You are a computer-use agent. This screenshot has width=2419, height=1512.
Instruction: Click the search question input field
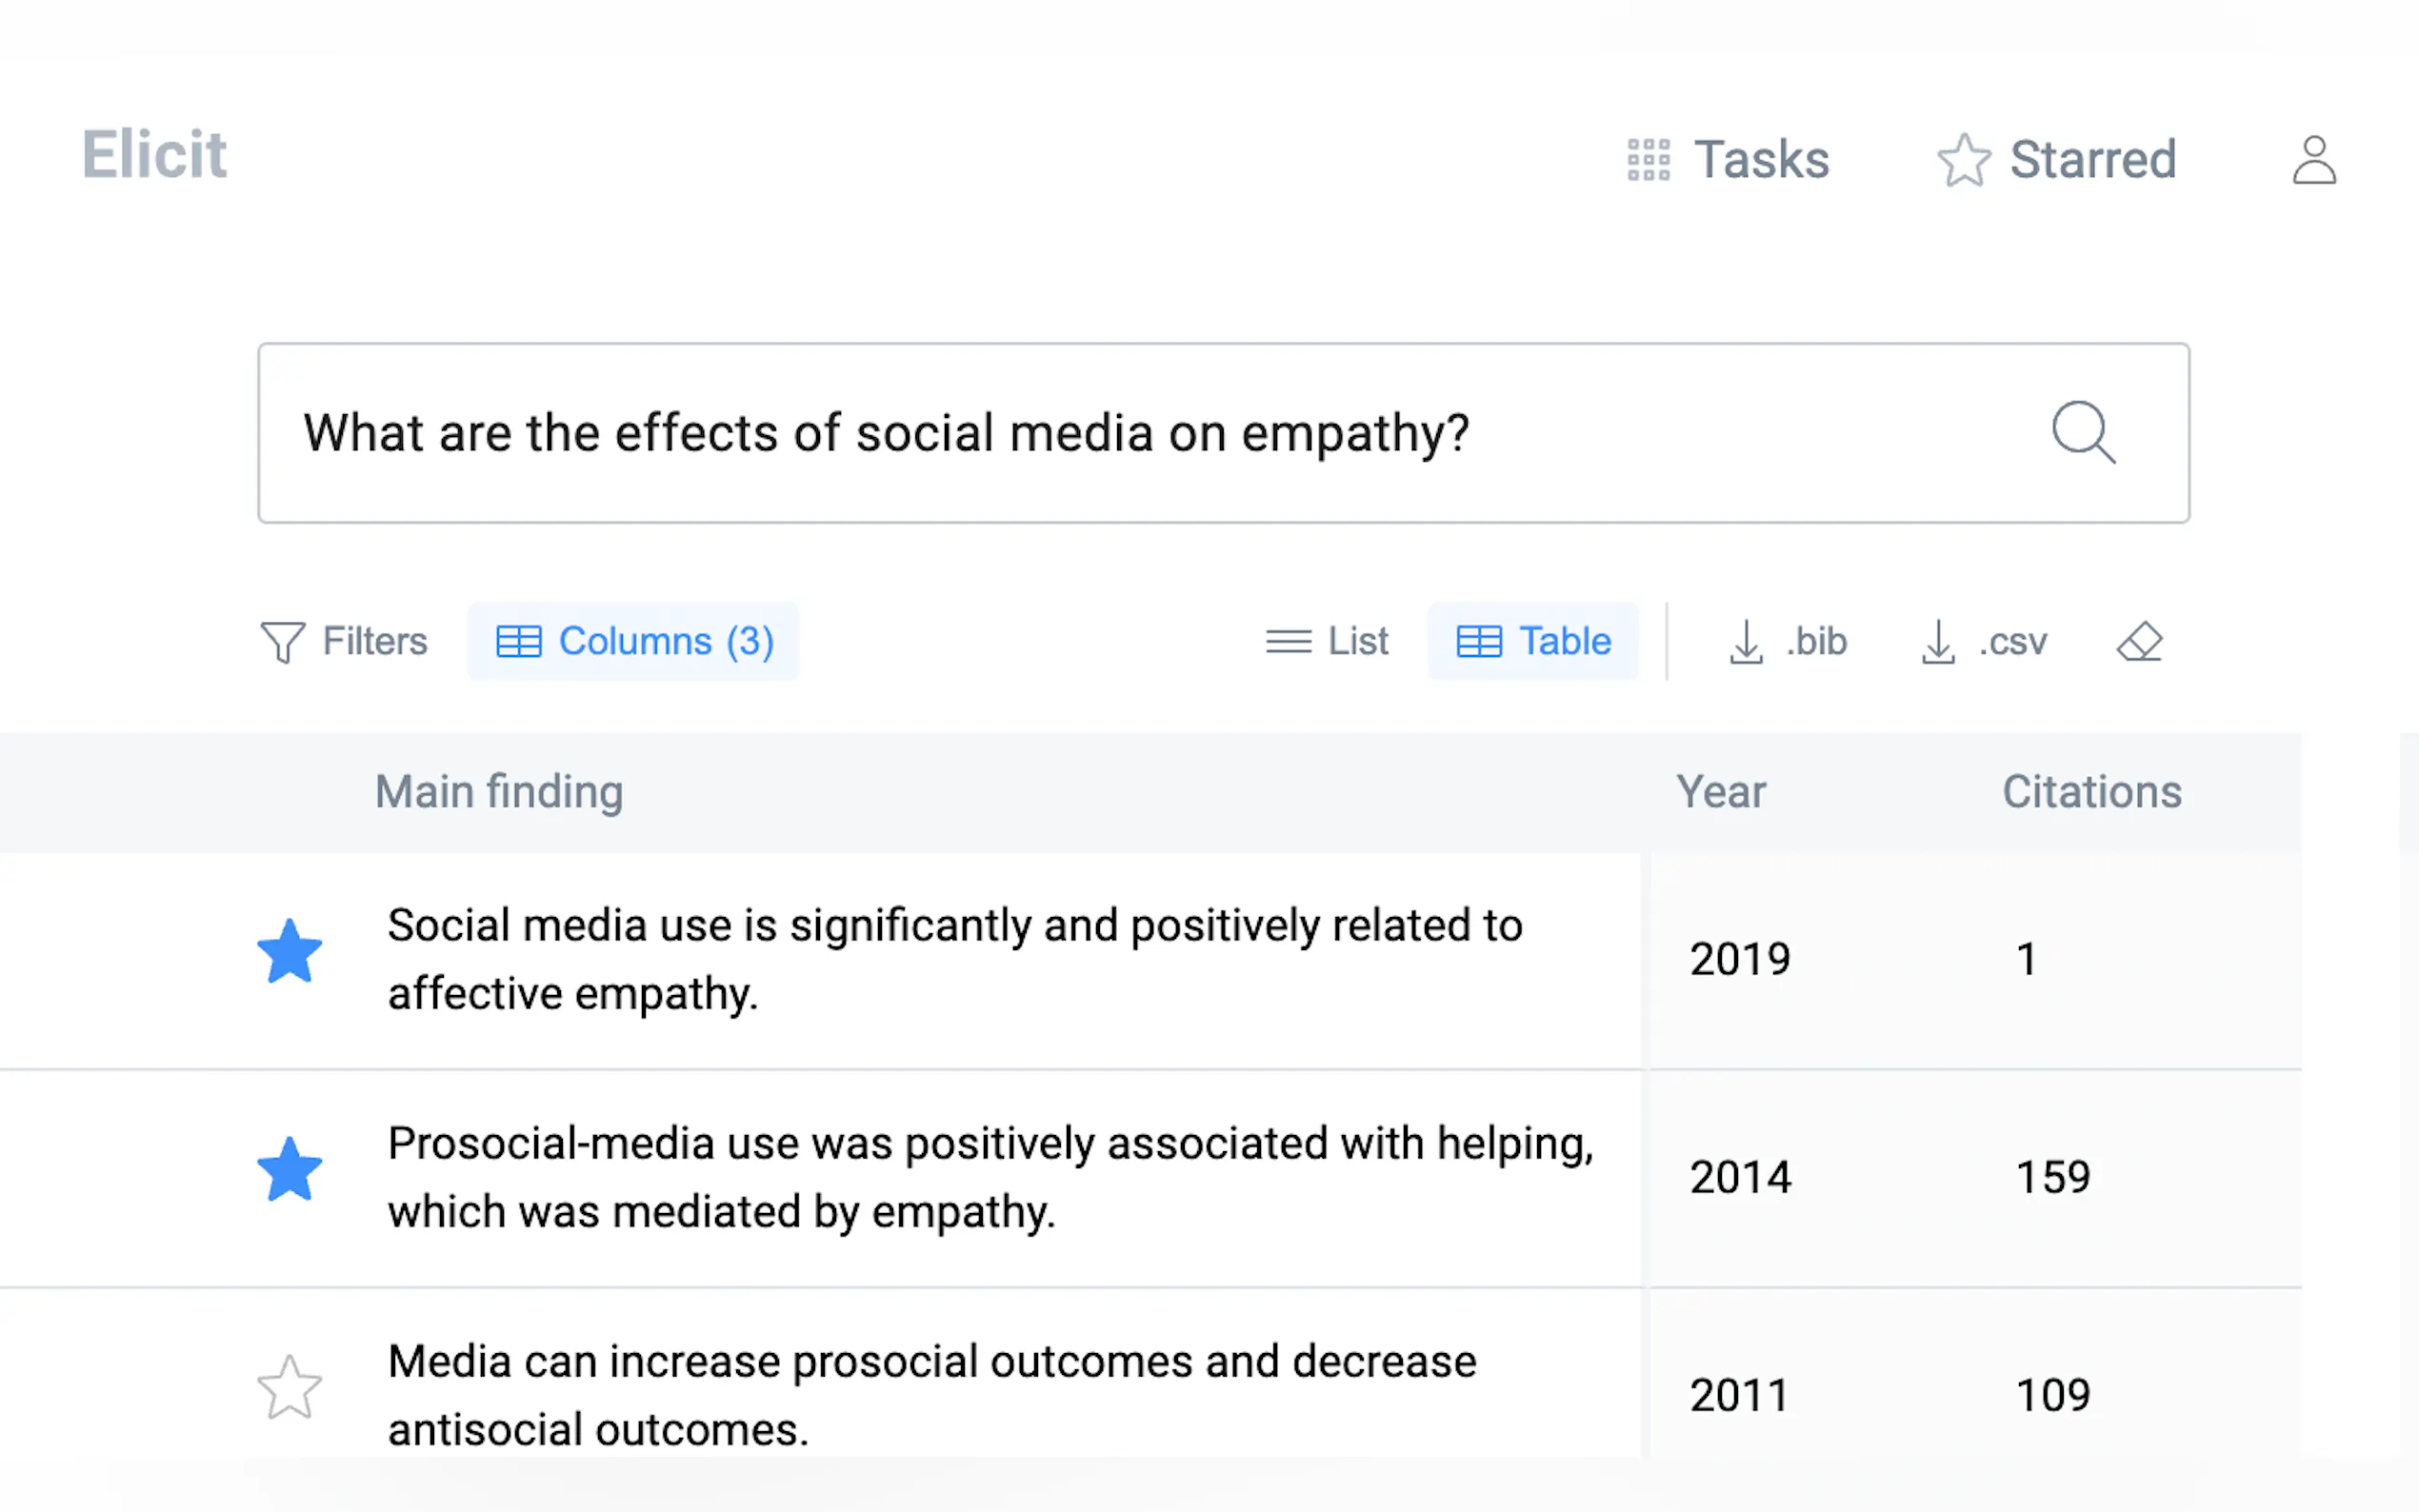tap(1100, 433)
